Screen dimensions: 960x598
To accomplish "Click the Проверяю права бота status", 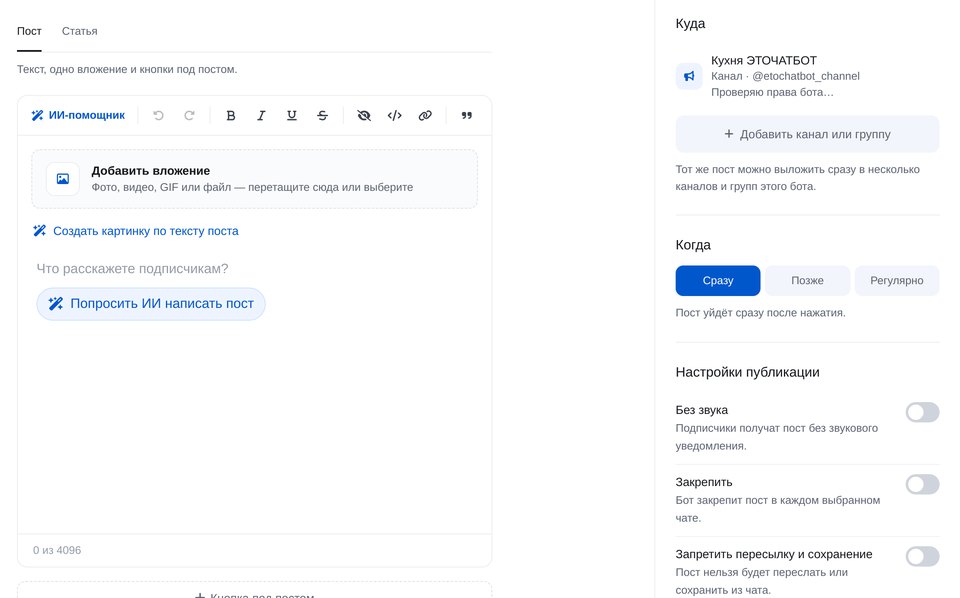I will pyautogui.click(x=772, y=92).
